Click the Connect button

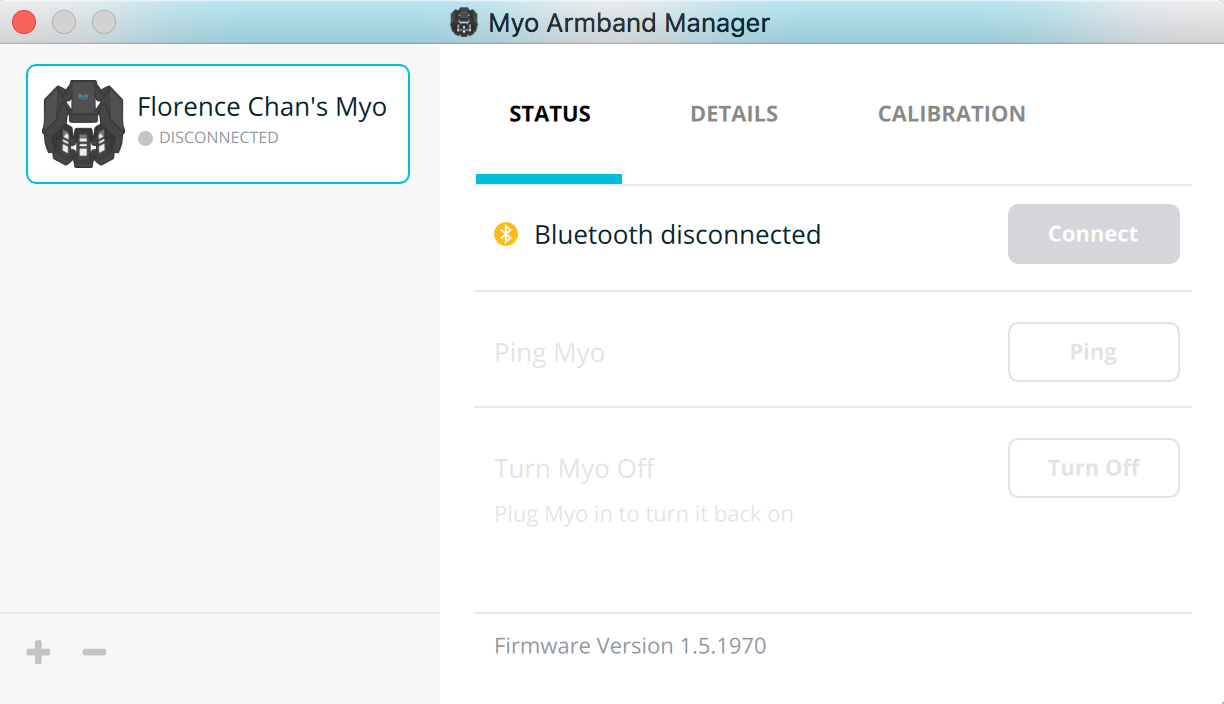click(1094, 234)
